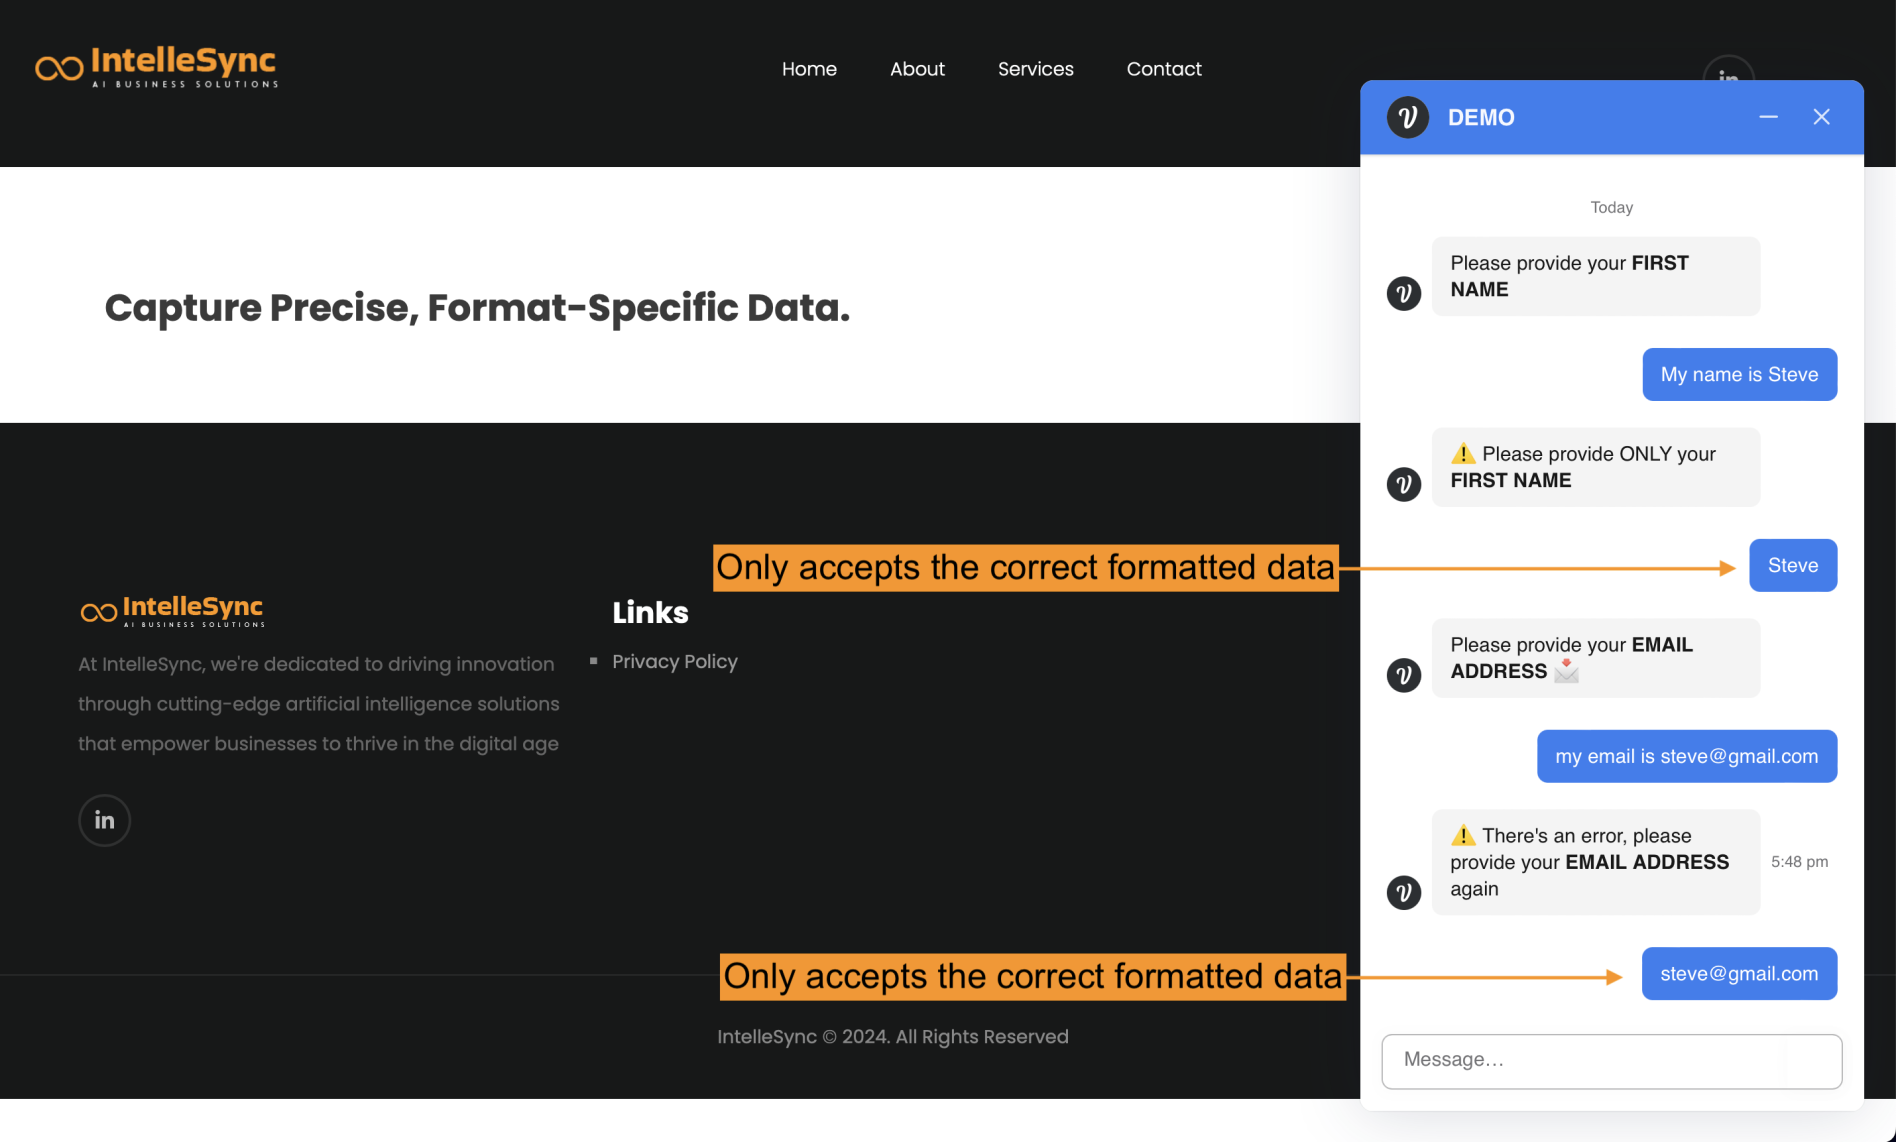Select the 'My name is Steve' chat bubble
This screenshot has width=1896, height=1142.
1739,374
